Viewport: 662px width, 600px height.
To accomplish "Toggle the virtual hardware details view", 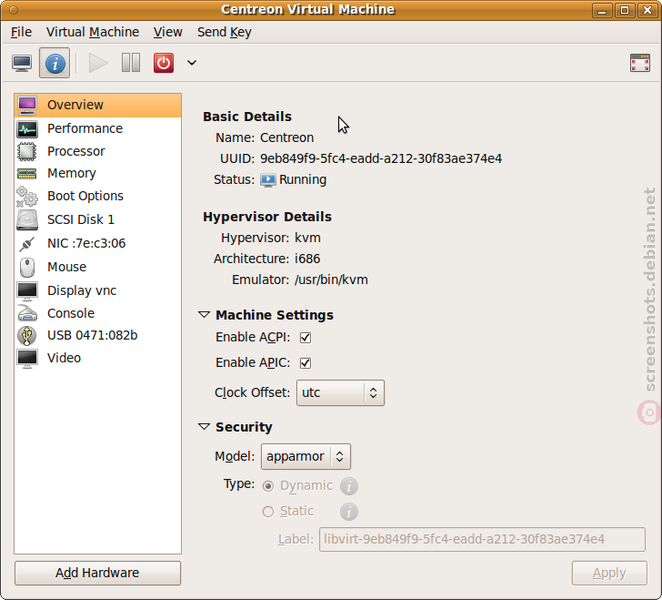I will coord(55,63).
